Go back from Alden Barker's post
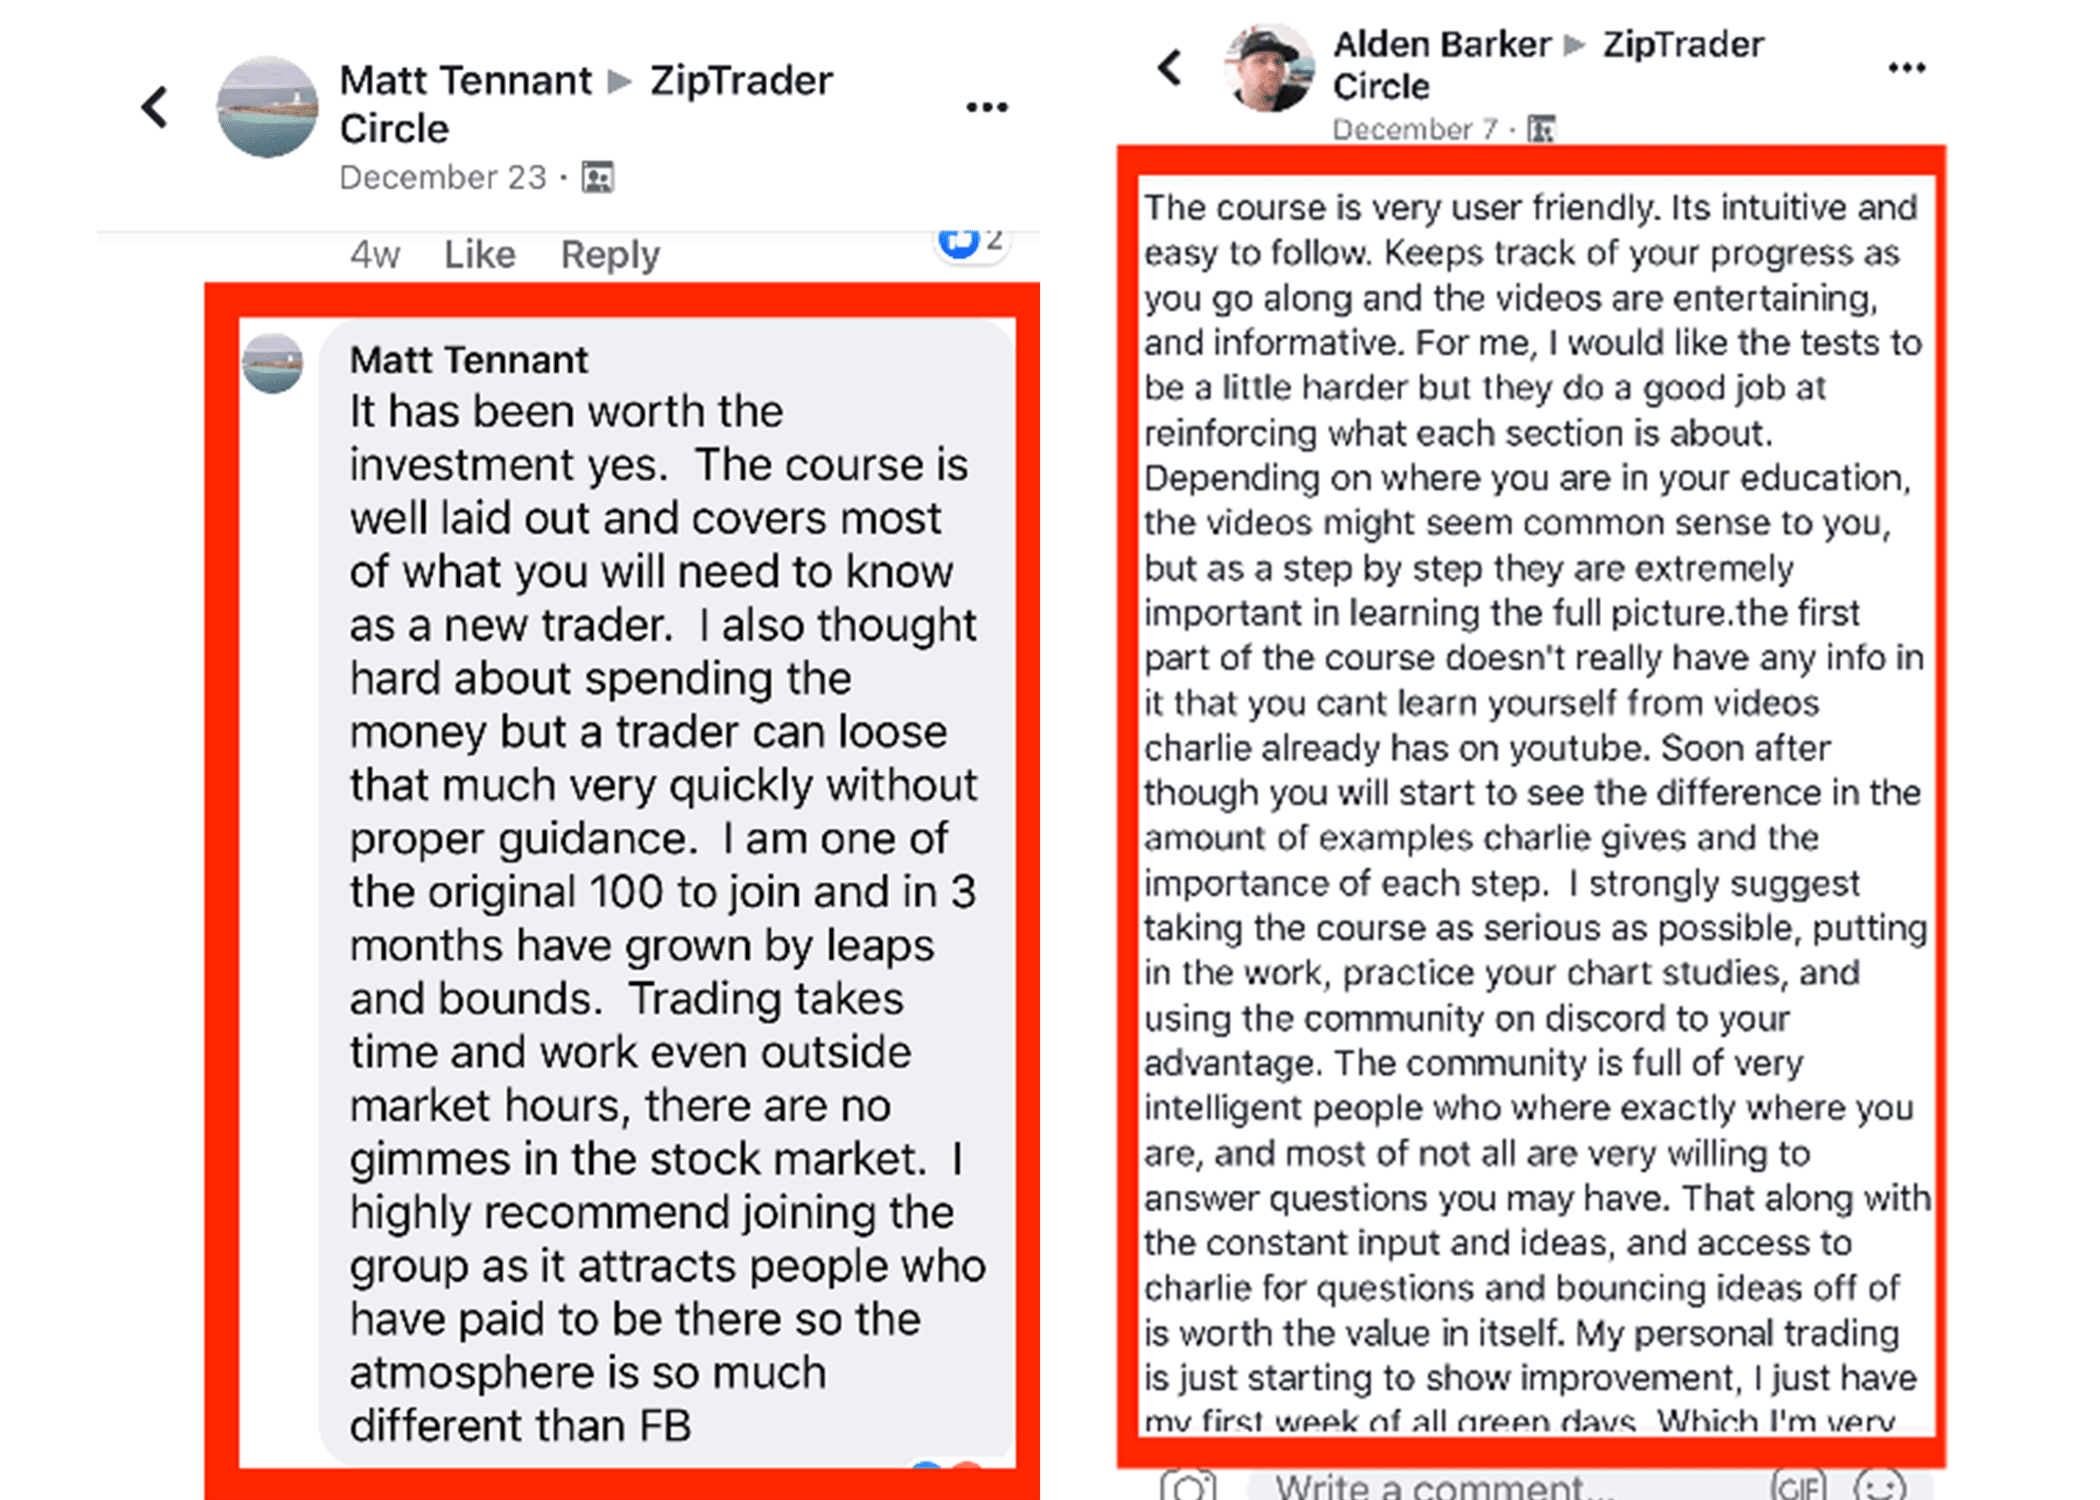The height and width of the screenshot is (1500, 2100). click(x=1170, y=68)
